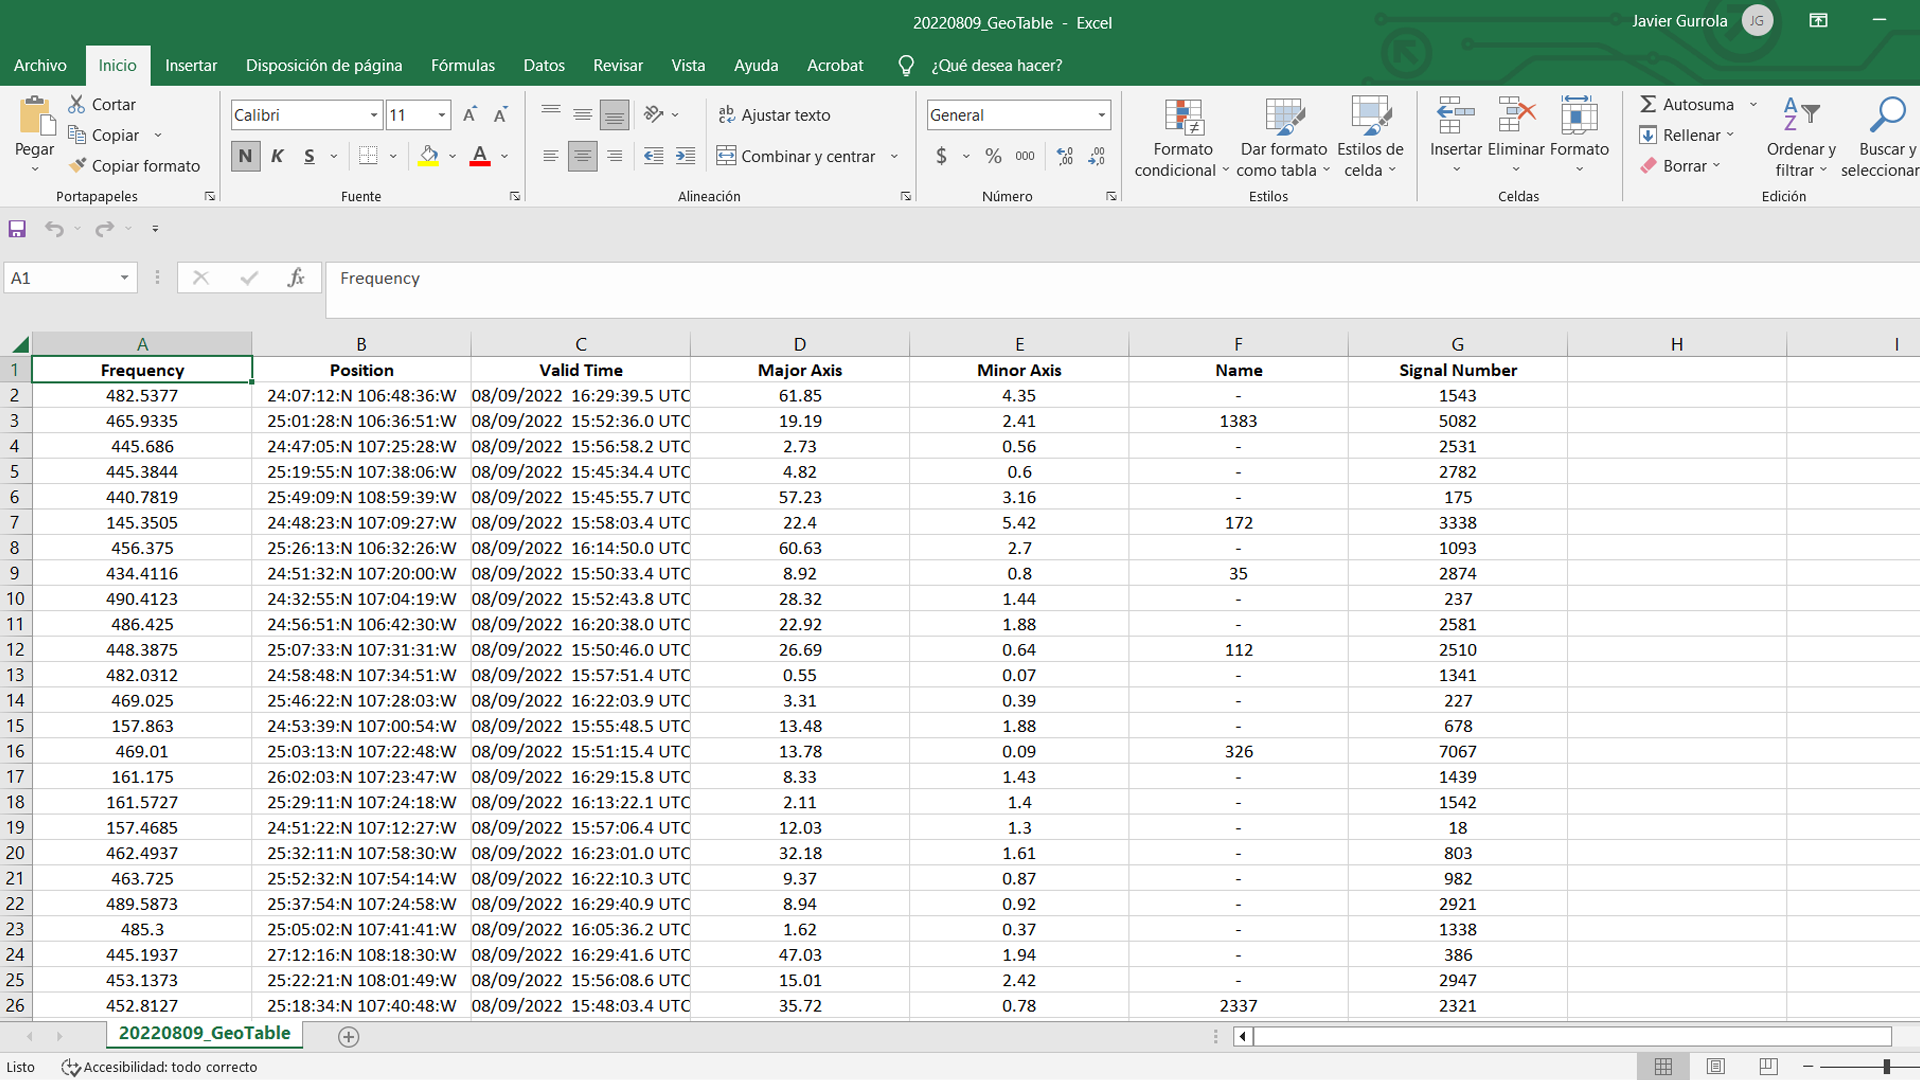Click the percent style icon

point(993,156)
